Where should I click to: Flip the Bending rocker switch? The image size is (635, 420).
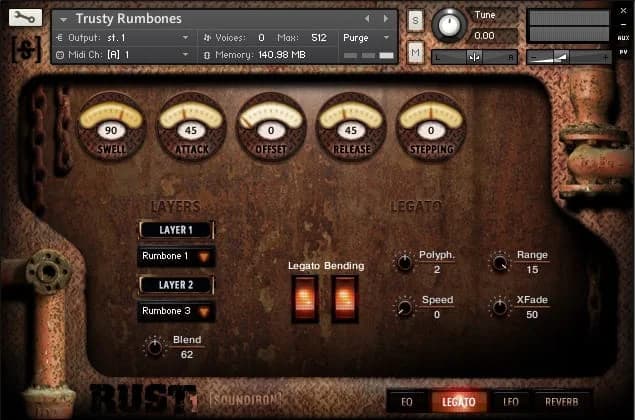(345, 300)
